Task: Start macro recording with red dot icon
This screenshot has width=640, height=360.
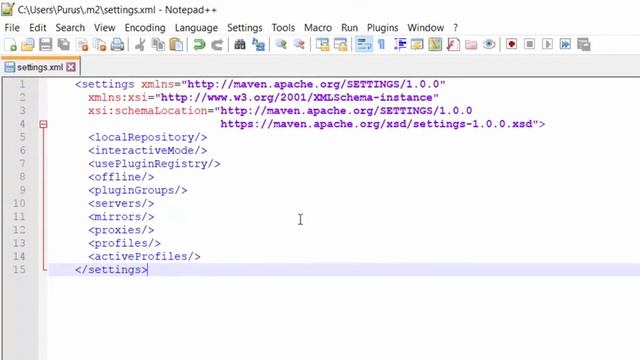Action: [x=511, y=44]
